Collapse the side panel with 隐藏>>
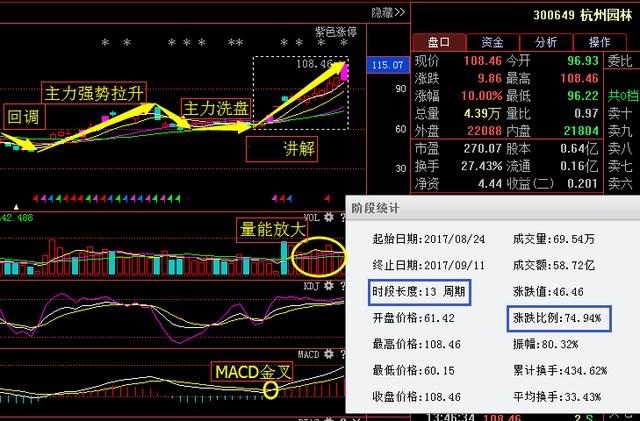Image resolution: width=640 pixels, height=421 pixels. point(388,12)
